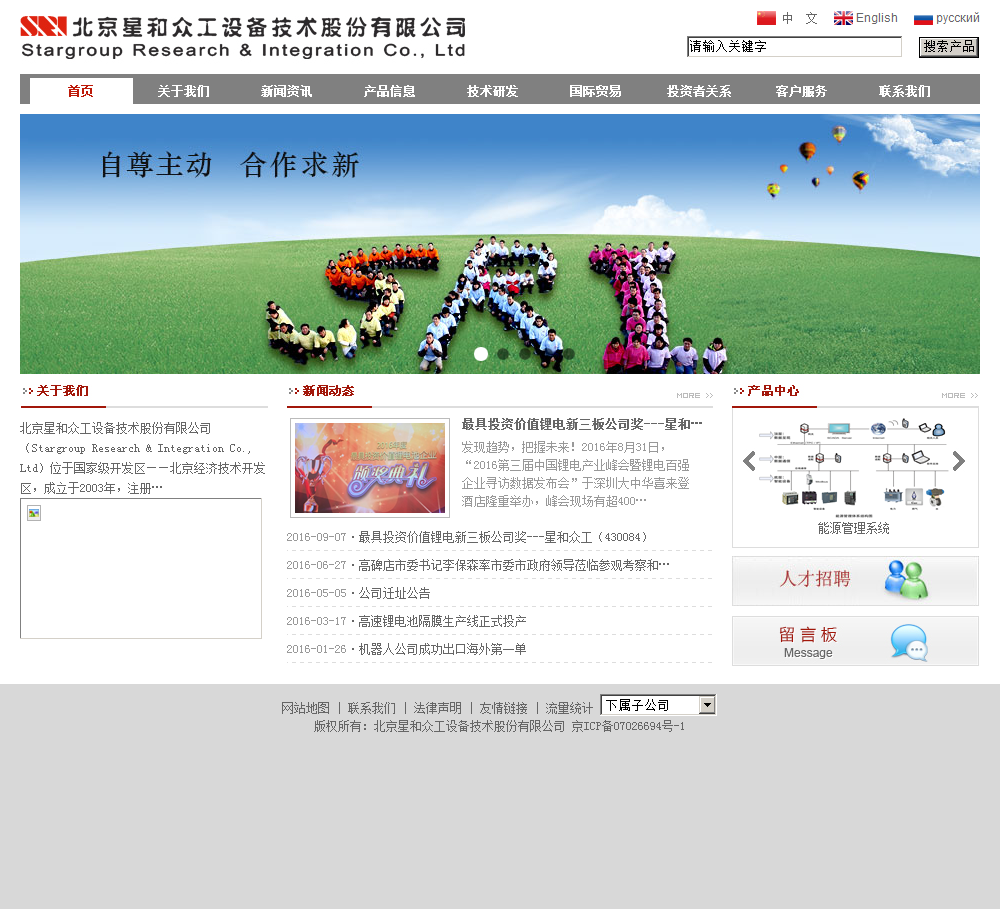Open the 国际贸易 menu item

(x=595, y=91)
